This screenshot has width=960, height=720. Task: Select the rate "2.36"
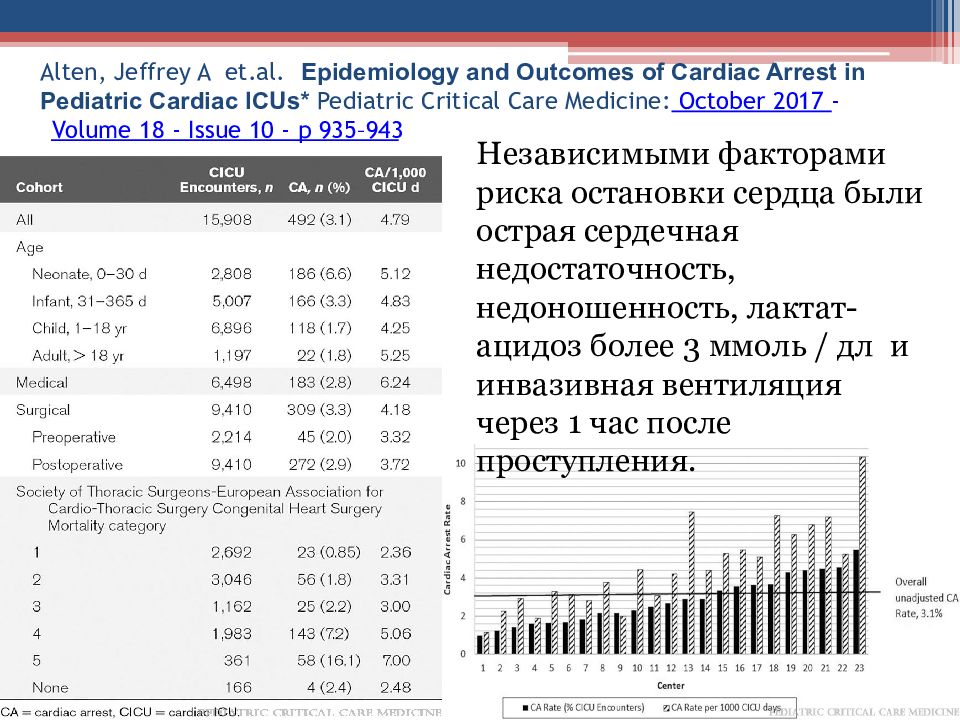395,553
